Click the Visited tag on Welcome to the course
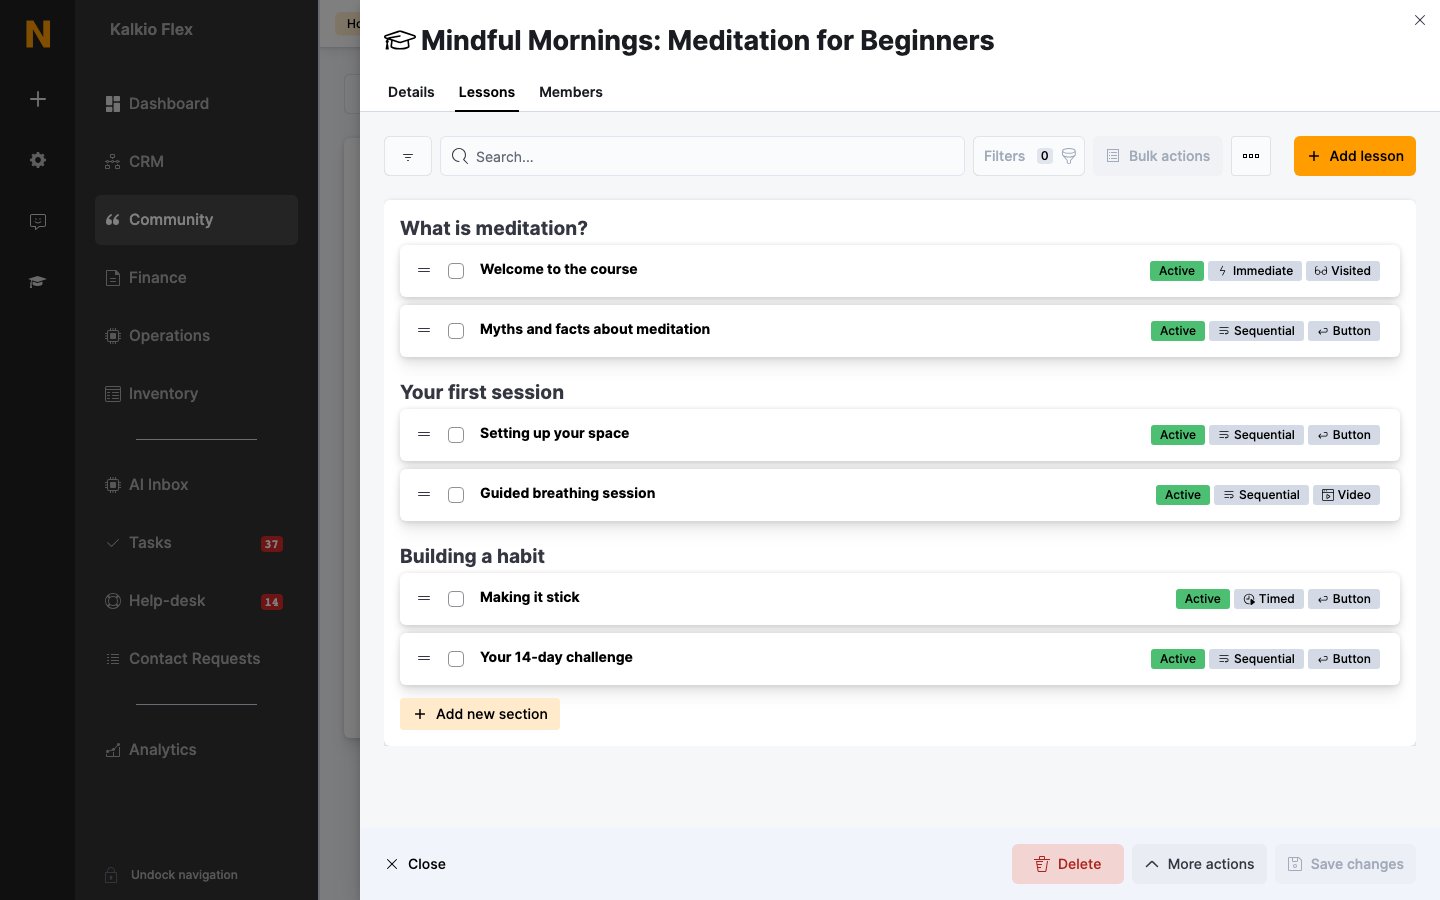Image resolution: width=1440 pixels, height=900 pixels. 1343,271
